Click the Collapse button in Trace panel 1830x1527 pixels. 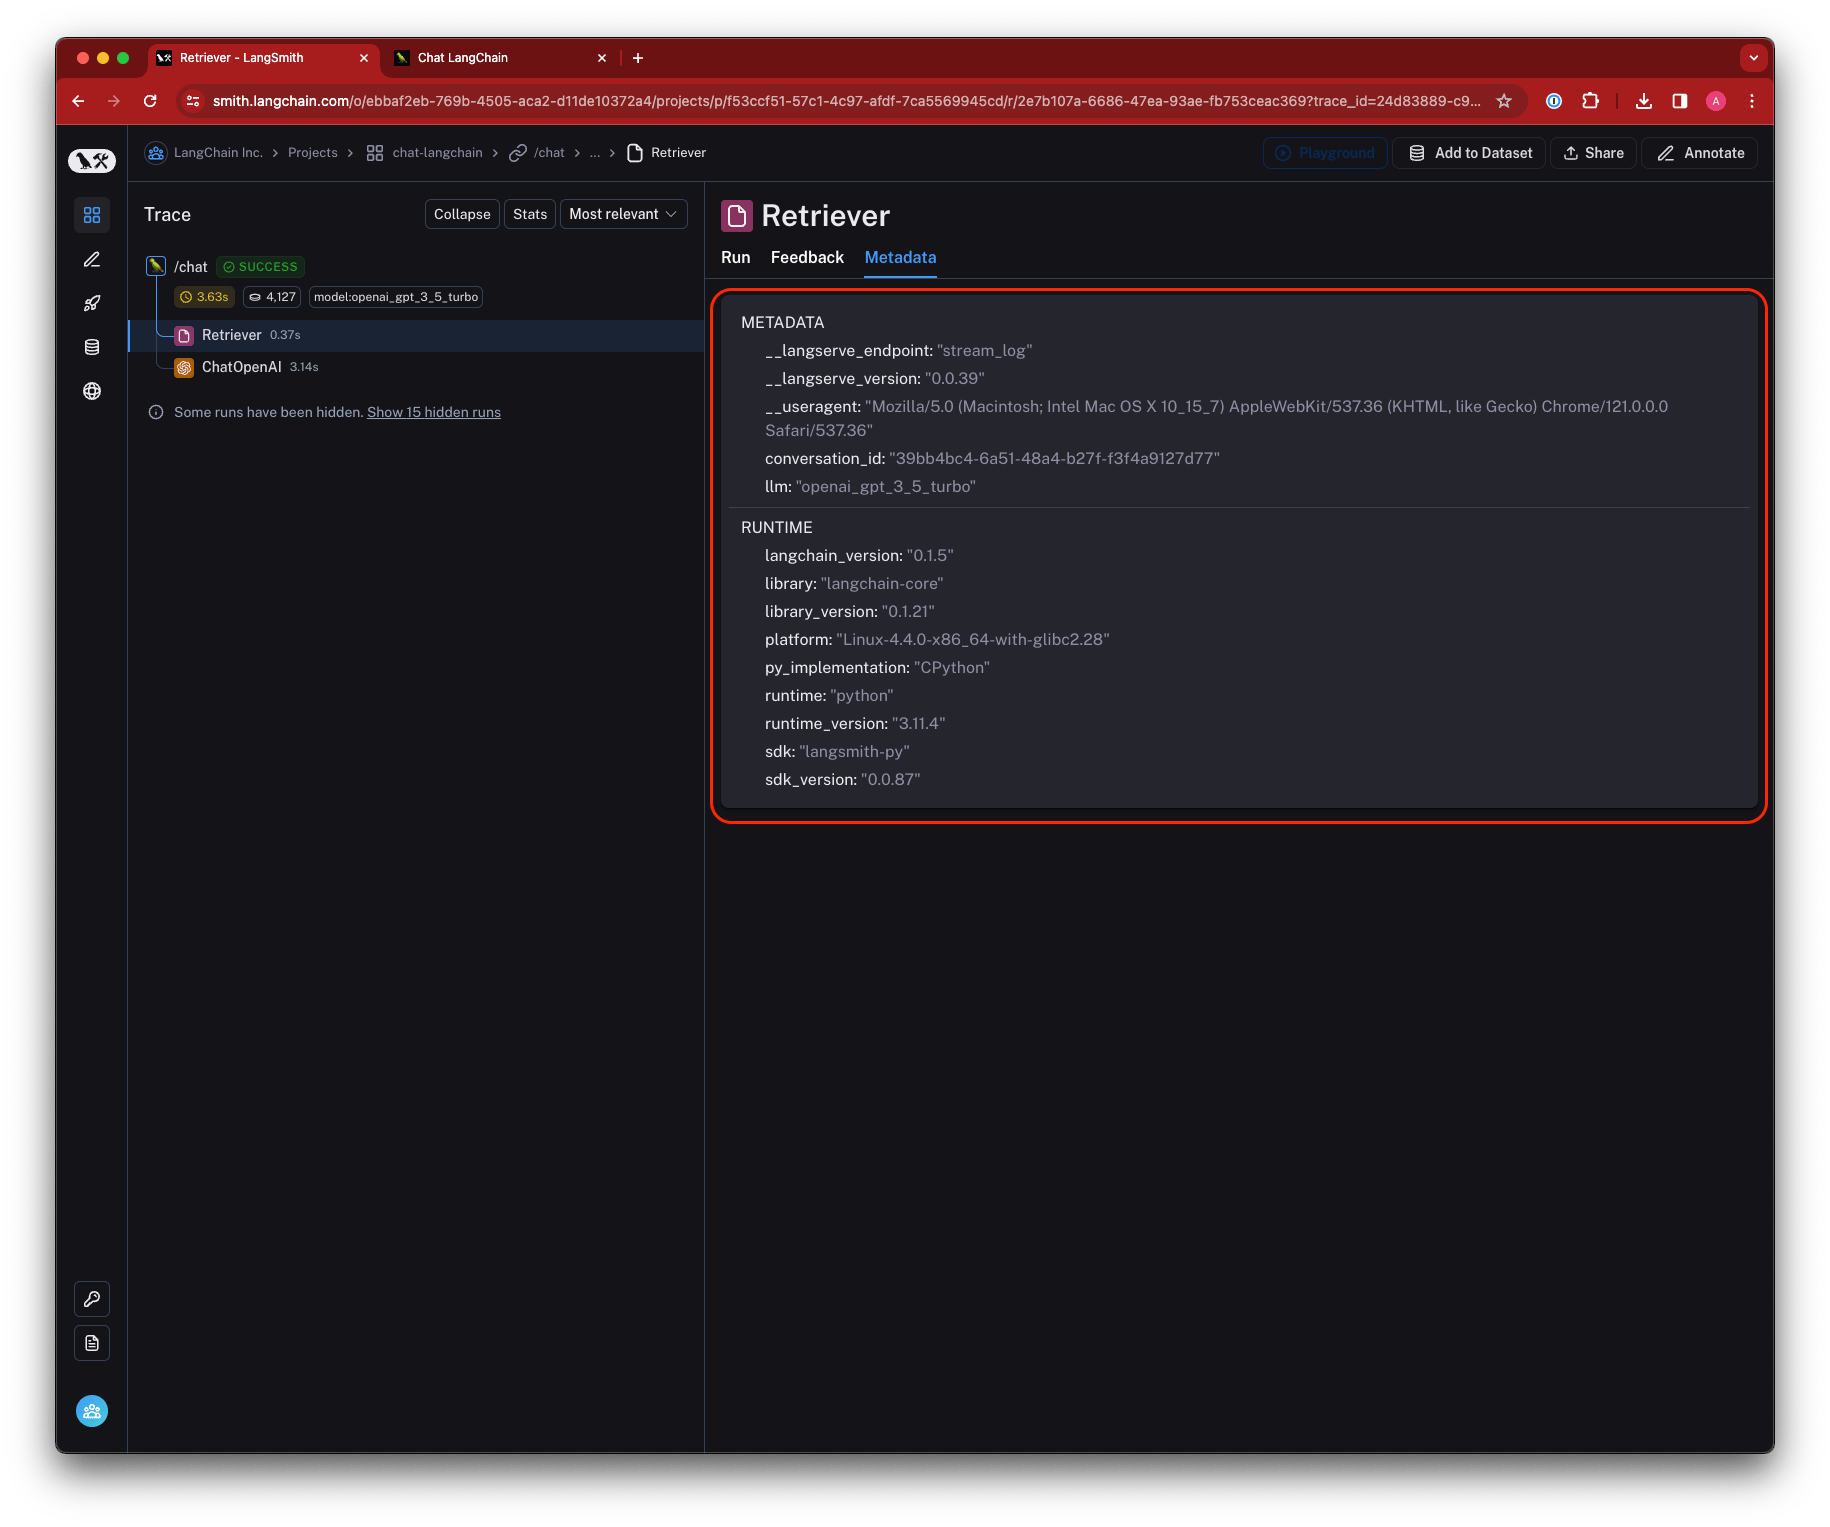coord(462,214)
